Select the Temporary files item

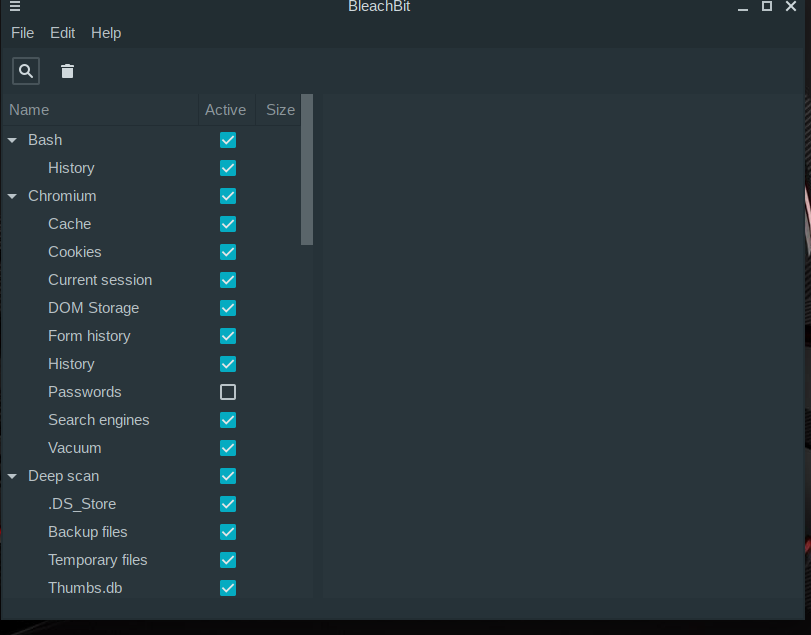click(98, 560)
